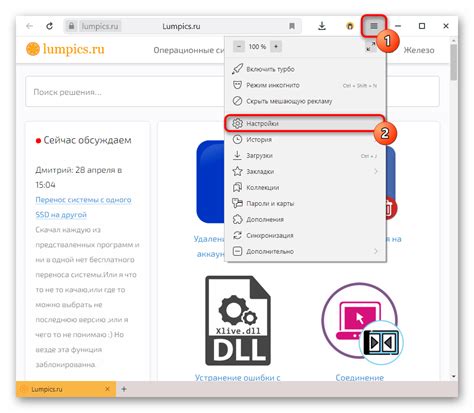Open a new tab with plus button

click(x=124, y=389)
